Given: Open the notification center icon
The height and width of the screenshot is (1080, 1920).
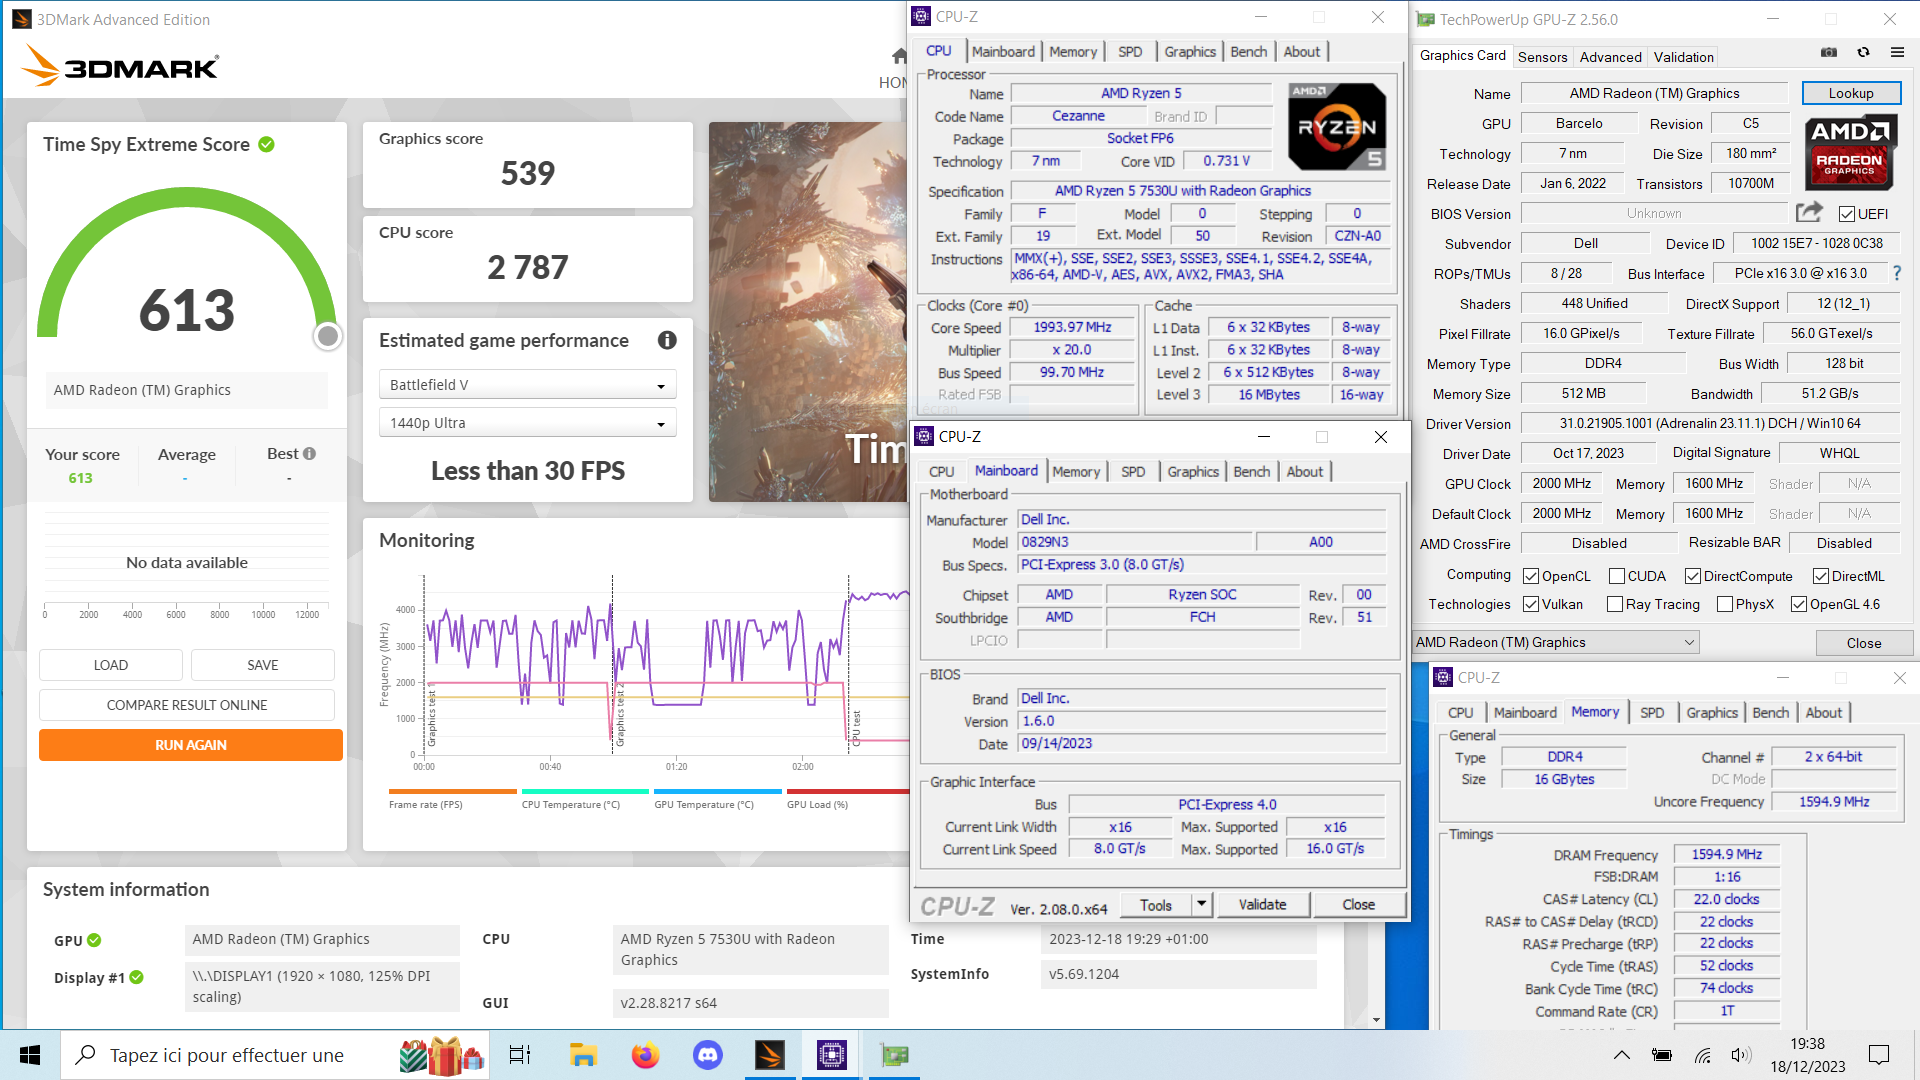Looking at the screenshot, I should pos(1880,1055).
